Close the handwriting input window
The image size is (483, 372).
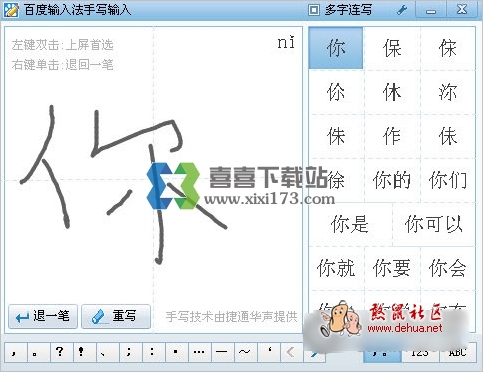click(x=462, y=10)
